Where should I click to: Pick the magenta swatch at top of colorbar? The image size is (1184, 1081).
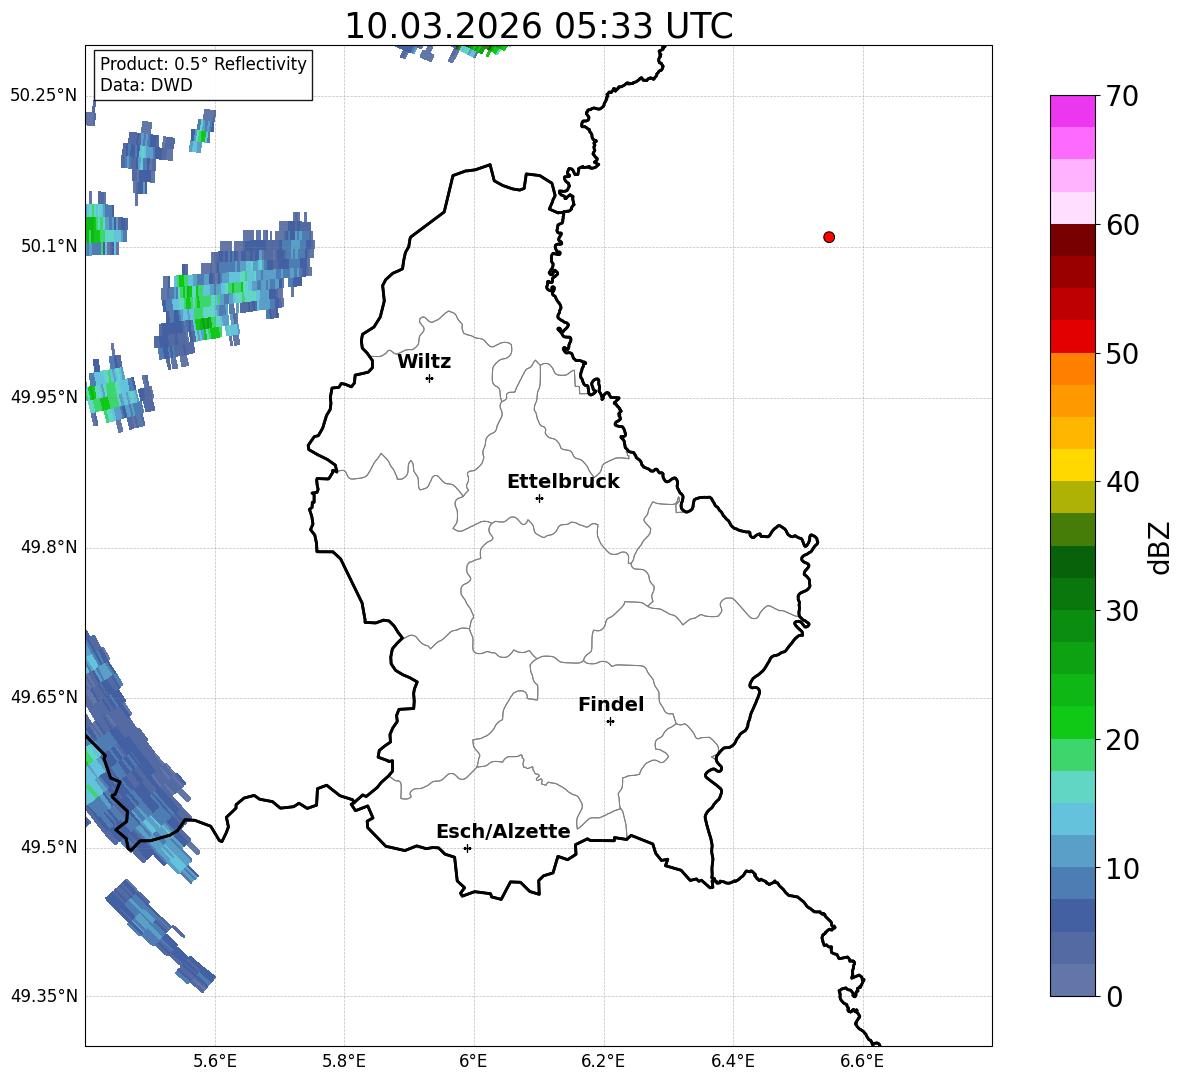(1072, 111)
